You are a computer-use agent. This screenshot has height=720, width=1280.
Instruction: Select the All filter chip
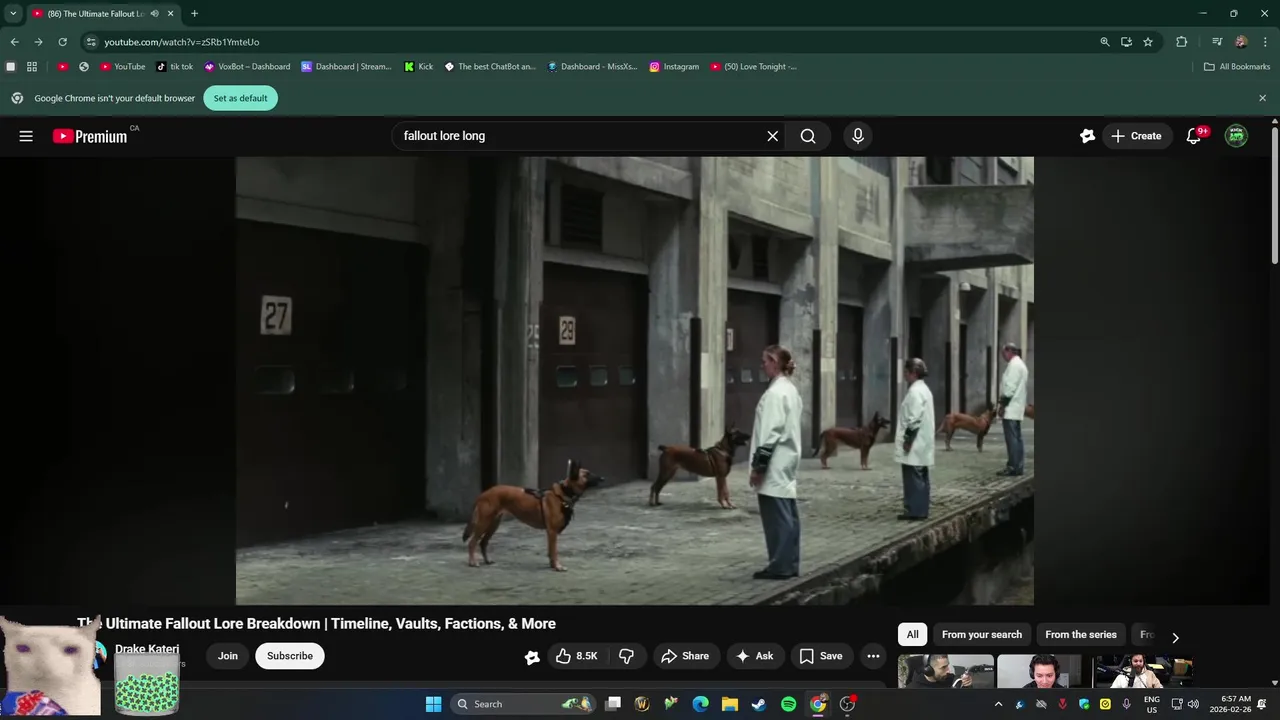(x=912, y=634)
